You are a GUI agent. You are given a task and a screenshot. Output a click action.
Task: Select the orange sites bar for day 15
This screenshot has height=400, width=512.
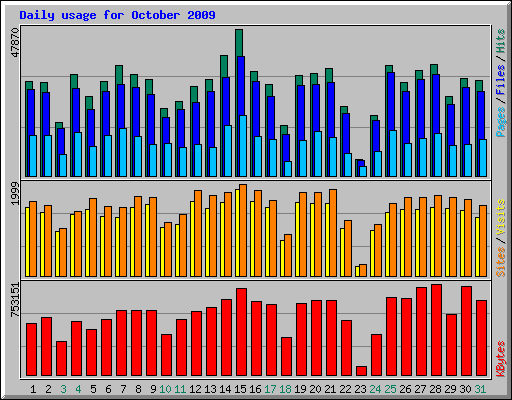[243, 230]
